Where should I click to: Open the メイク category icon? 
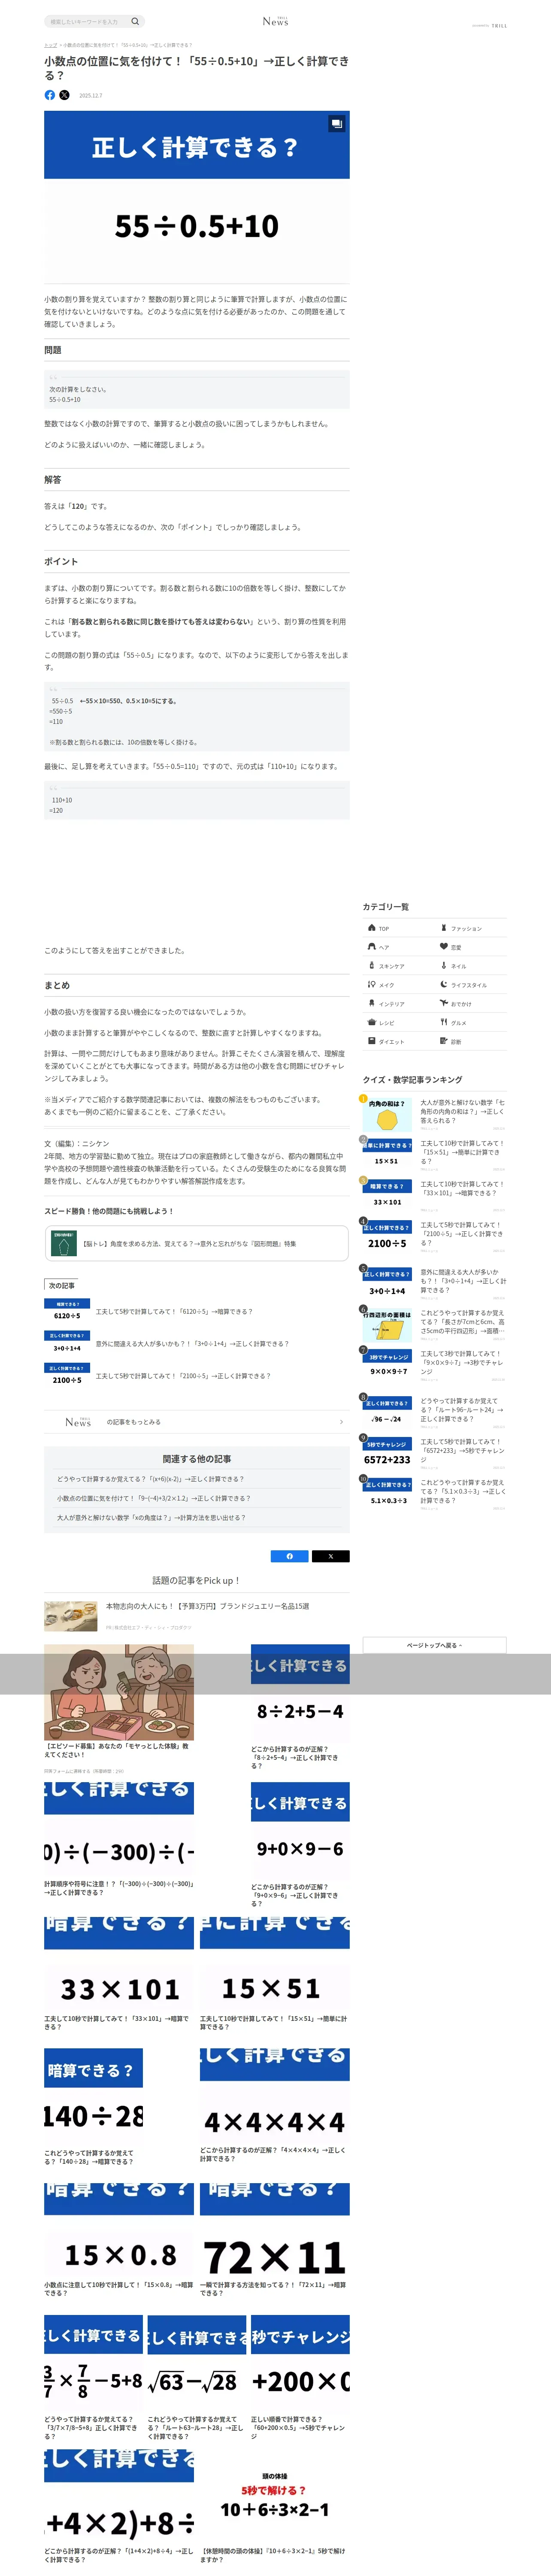[x=372, y=984]
